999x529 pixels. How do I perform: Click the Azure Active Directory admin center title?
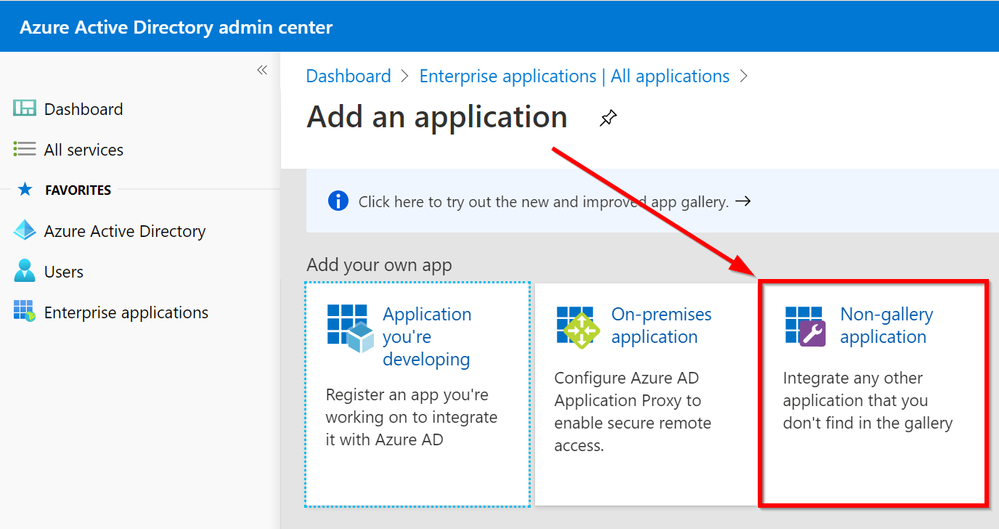(x=176, y=27)
